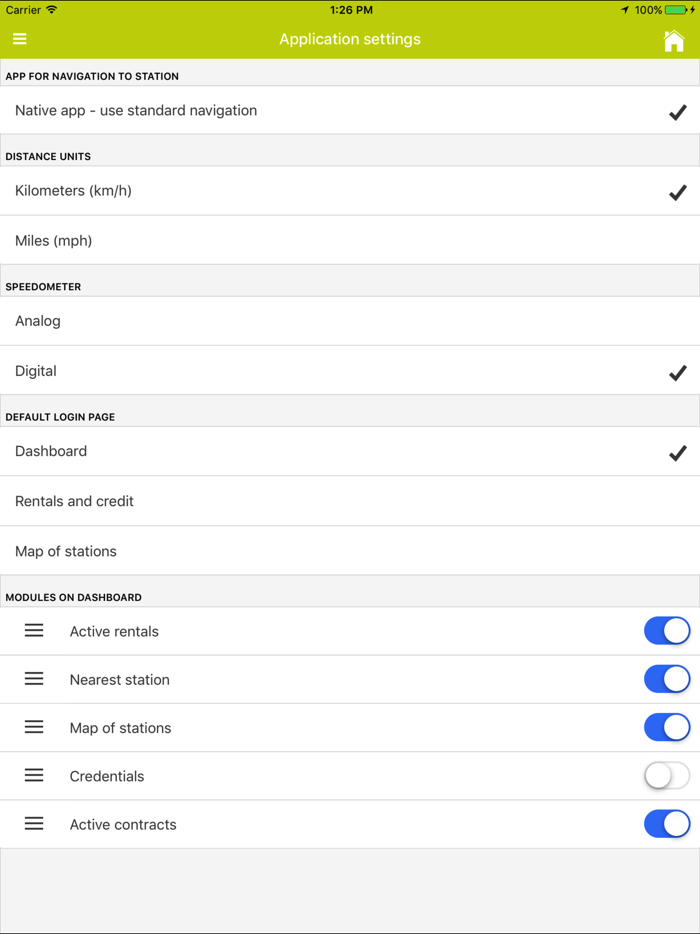Tap the reorder handle for Credentials
This screenshot has width=700, height=934.
[x=33, y=775]
